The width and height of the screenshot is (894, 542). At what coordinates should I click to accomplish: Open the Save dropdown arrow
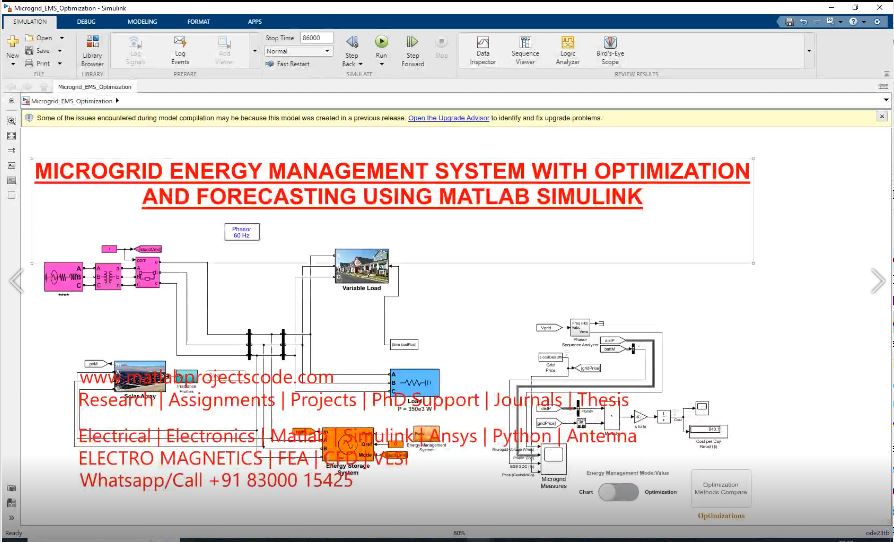point(61,51)
